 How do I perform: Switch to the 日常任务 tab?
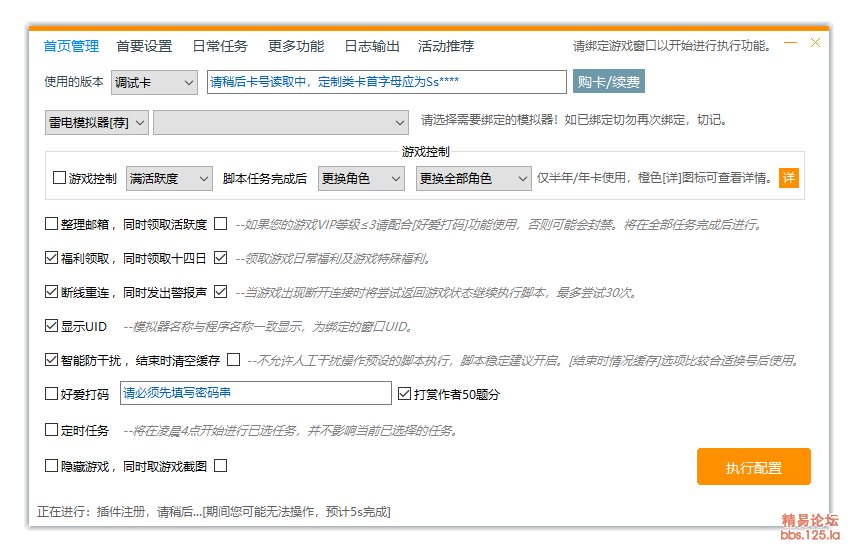click(x=219, y=46)
